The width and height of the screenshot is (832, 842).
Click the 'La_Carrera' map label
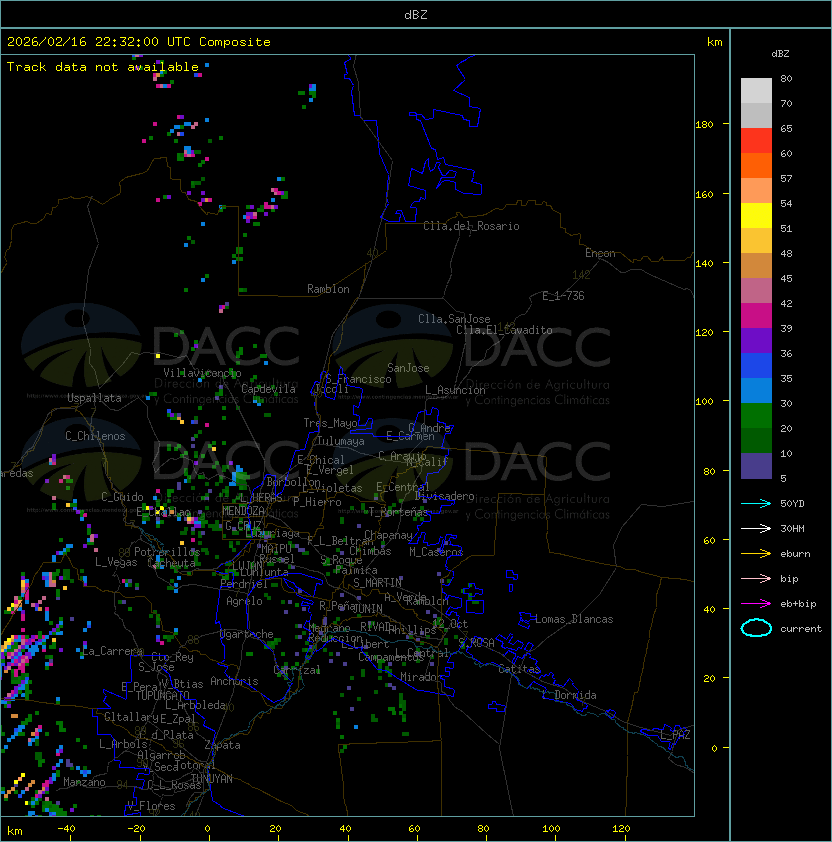[113, 651]
